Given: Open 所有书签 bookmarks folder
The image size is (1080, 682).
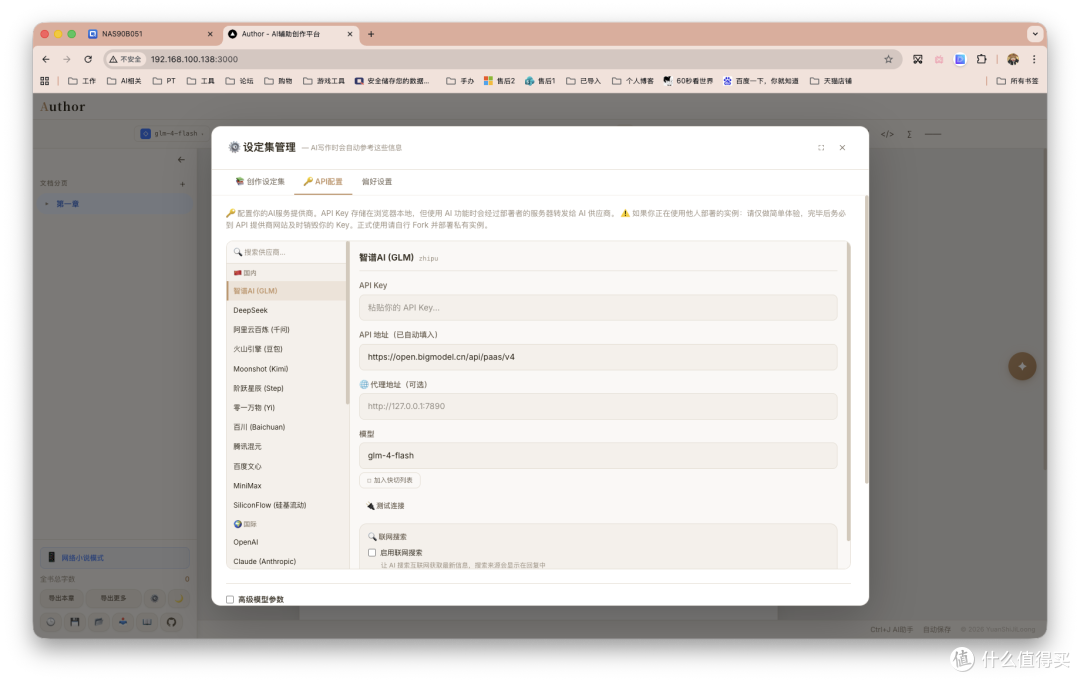Looking at the screenshot, I should [1017, 81].
